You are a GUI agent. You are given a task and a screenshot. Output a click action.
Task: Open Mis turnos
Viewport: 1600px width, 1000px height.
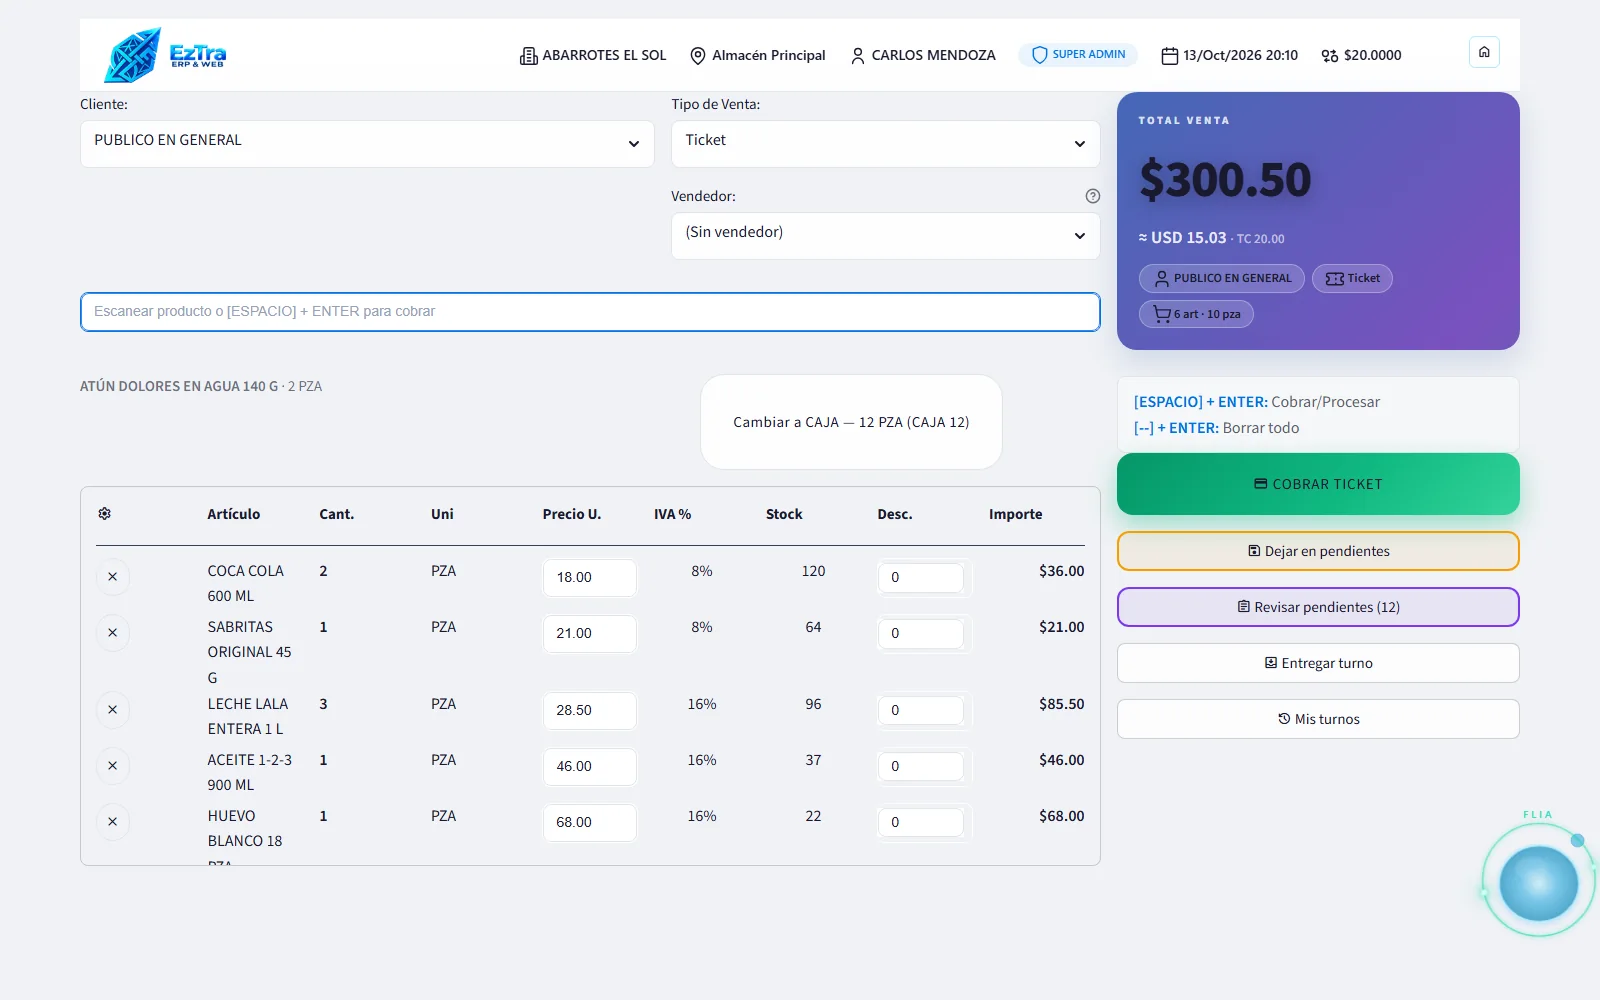coord(1318,719)
